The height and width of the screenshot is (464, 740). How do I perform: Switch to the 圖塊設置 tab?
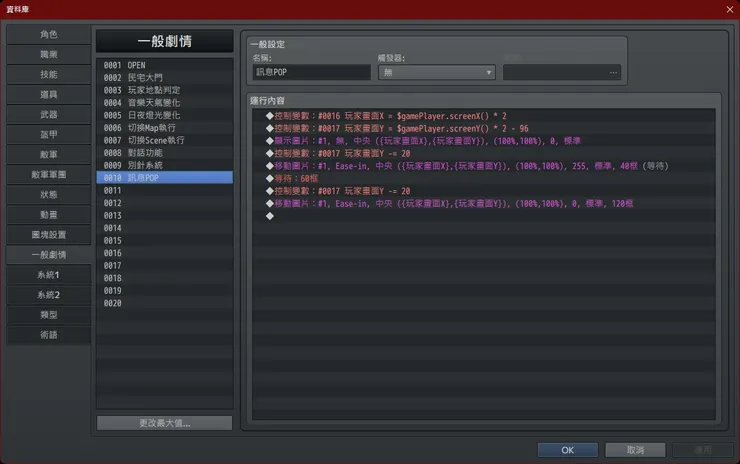click(x=49, y=235)
